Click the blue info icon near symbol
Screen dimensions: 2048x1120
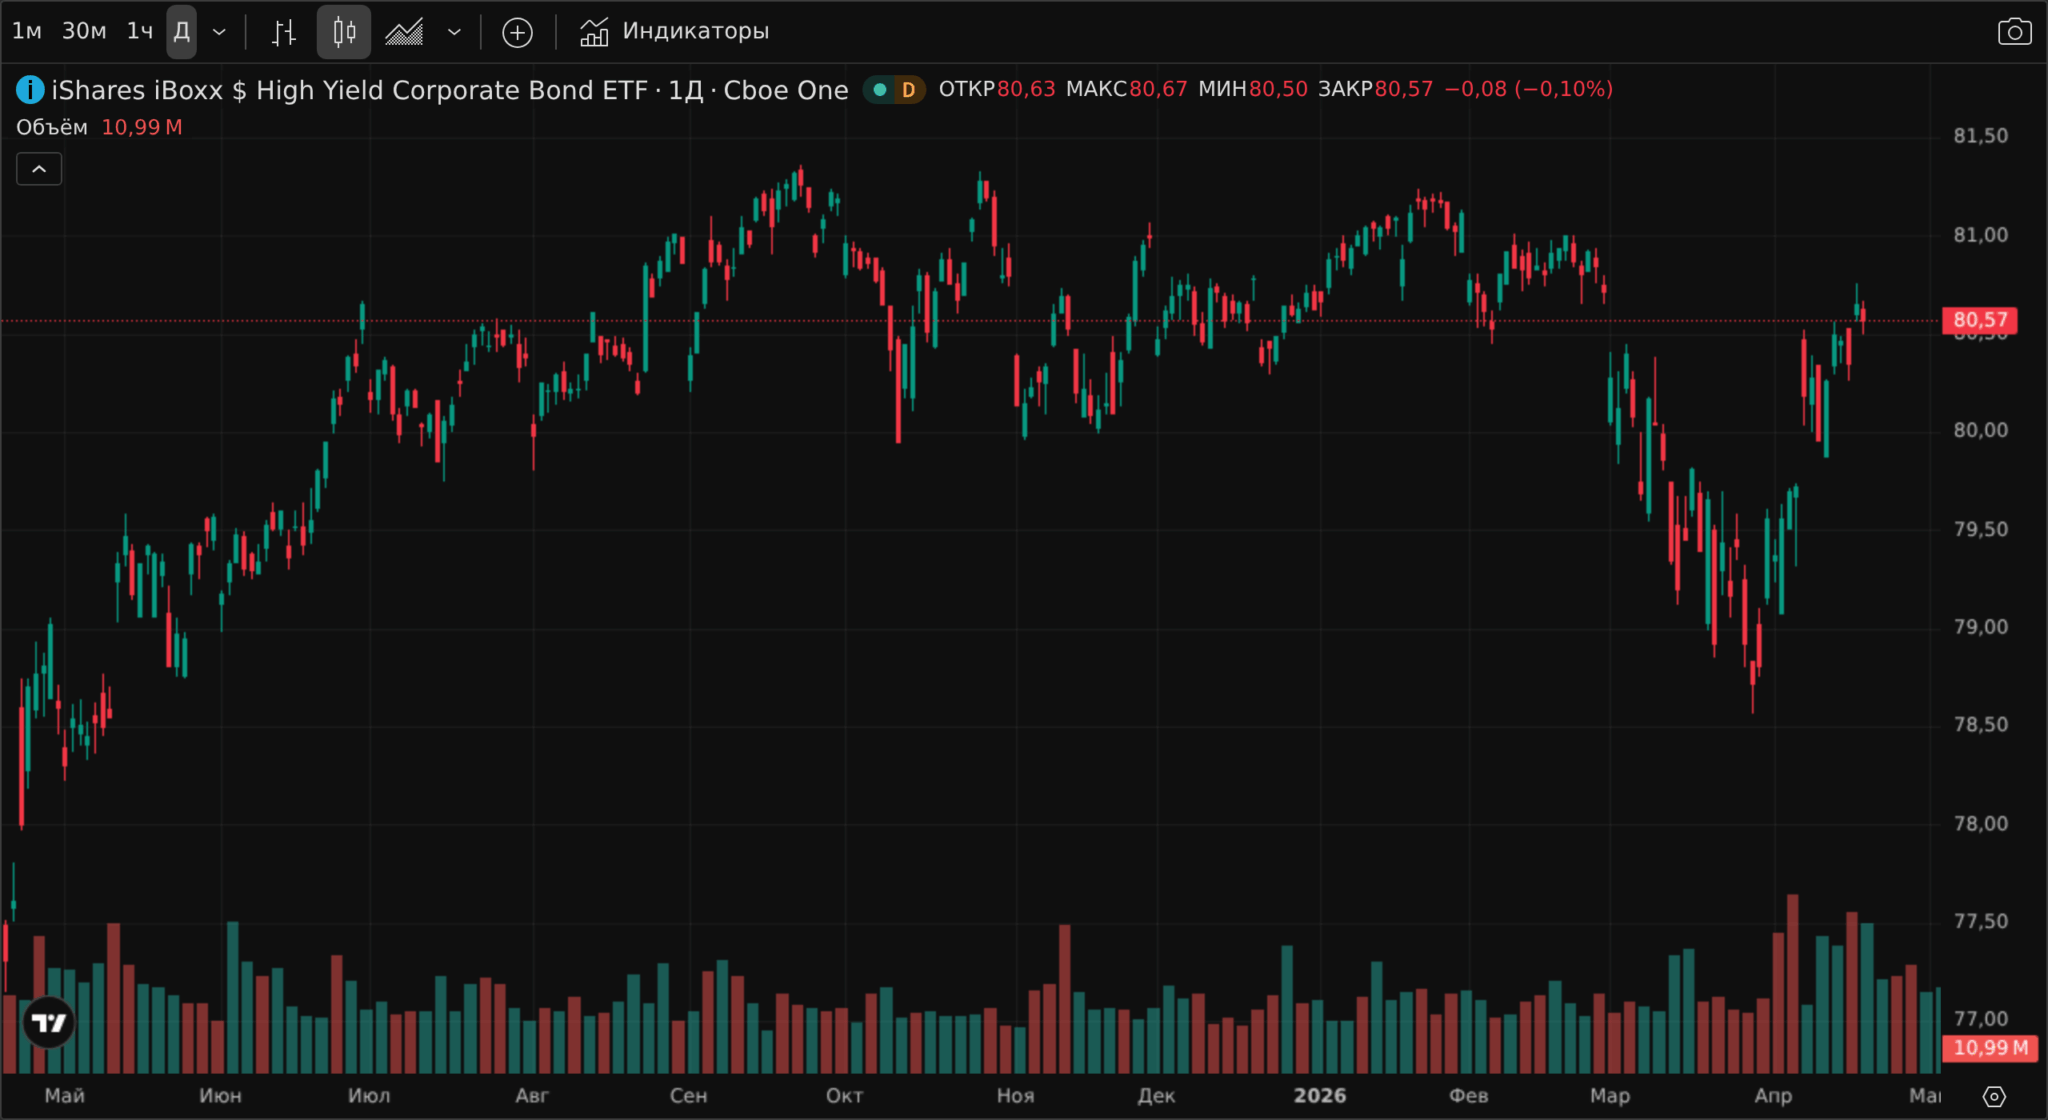pyautogui.click(x=30, y=90)
